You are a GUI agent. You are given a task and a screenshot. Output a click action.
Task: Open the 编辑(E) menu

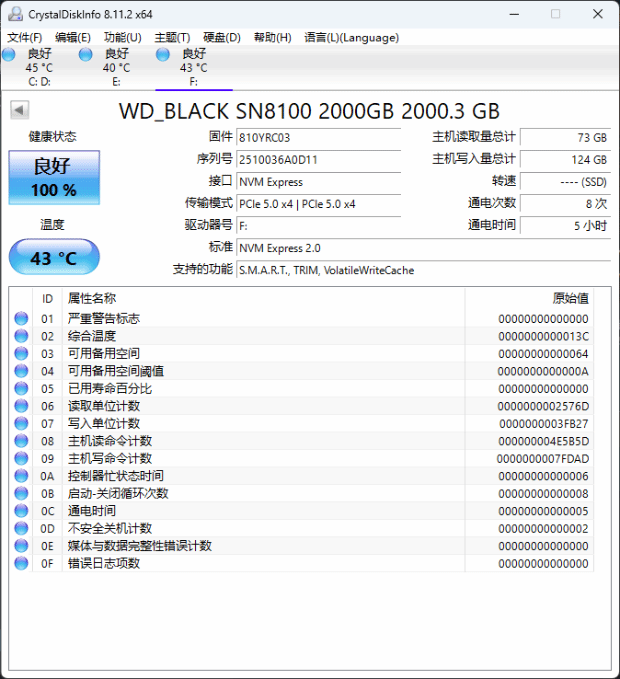(x=73, y=38)
